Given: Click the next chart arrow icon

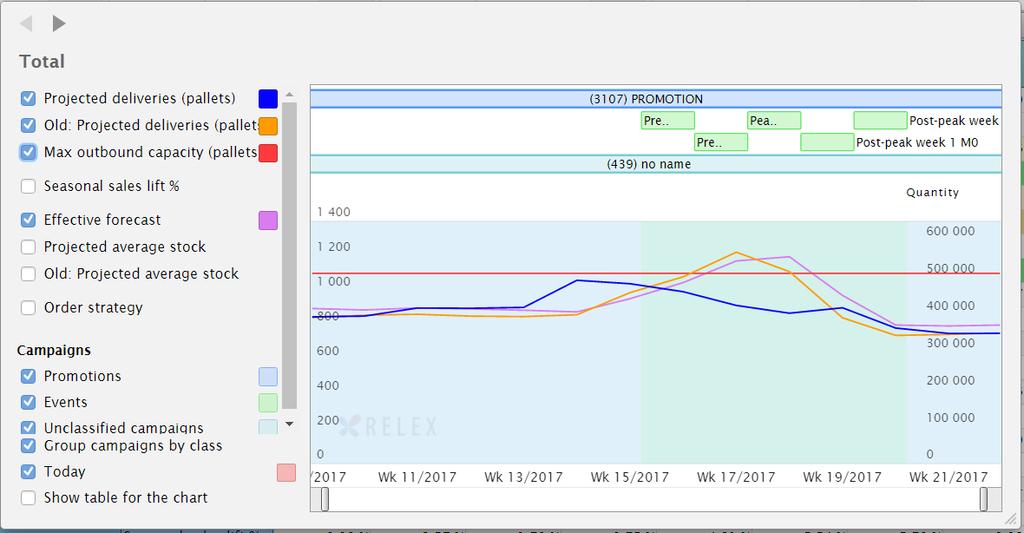Looking at the screenshot, I should (59, 24).
